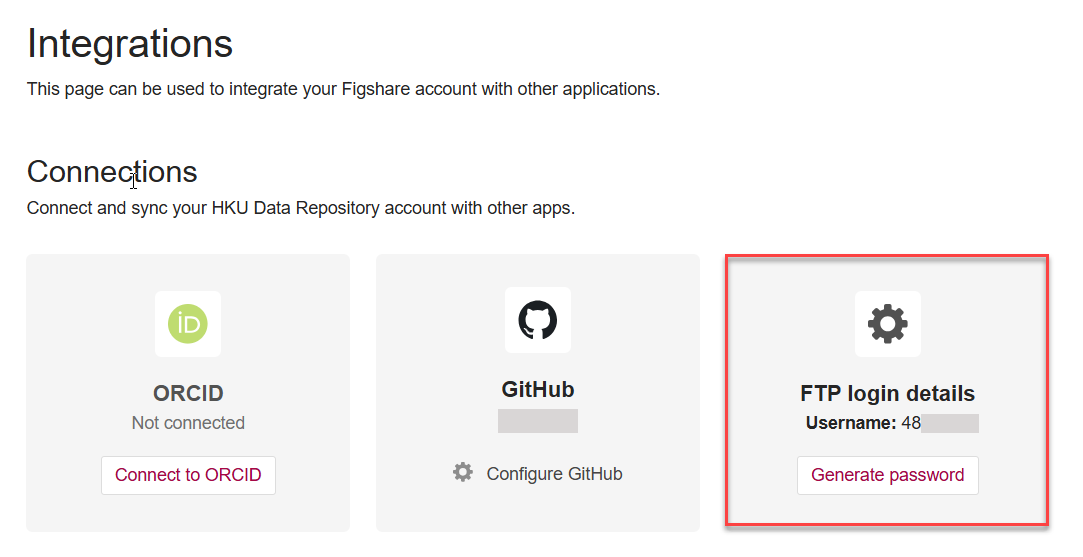Viewport: 1083px width, 557px height.
Task: Click the Figshare account integration description text
Action: 343,89
